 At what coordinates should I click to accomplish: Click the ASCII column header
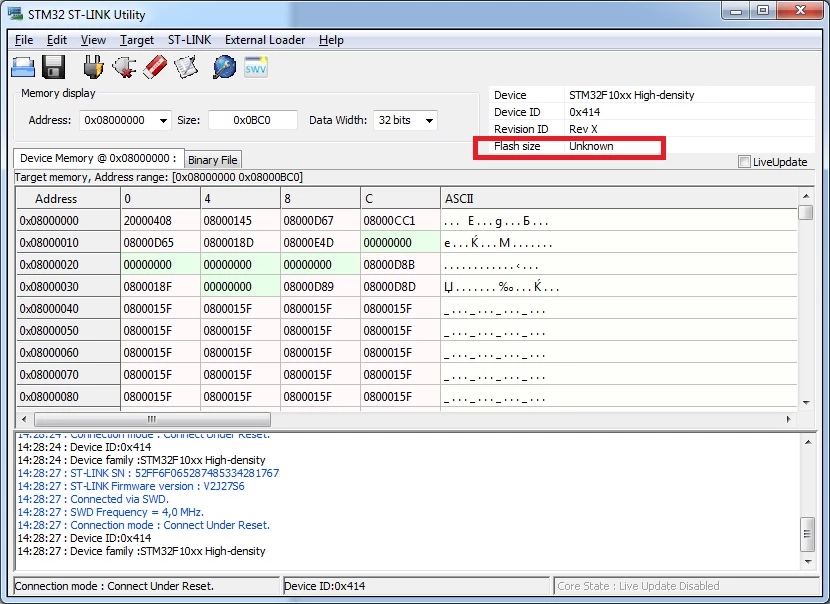[x=618, y=199]
